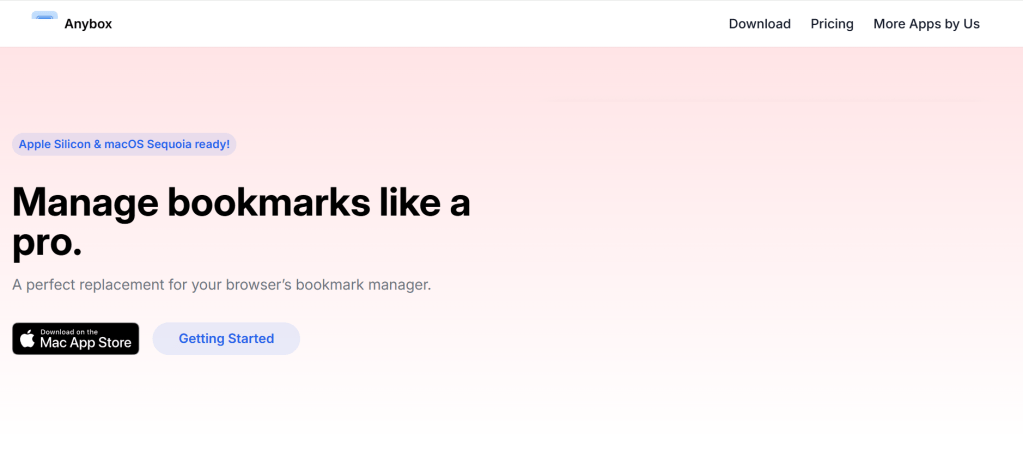
Task: Click the Anybox logo icon
Action: click(44, 17)
